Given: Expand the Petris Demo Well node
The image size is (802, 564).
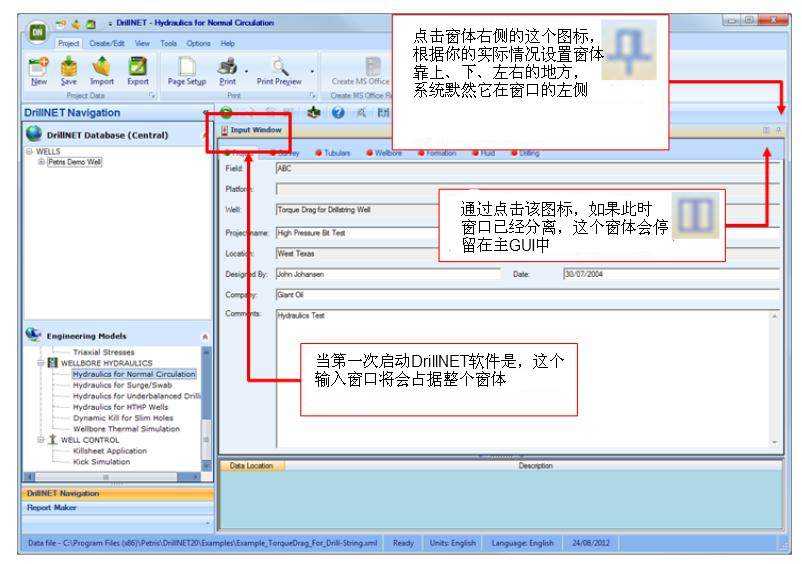Looking at the screenshot, I should tap(41, 162).
